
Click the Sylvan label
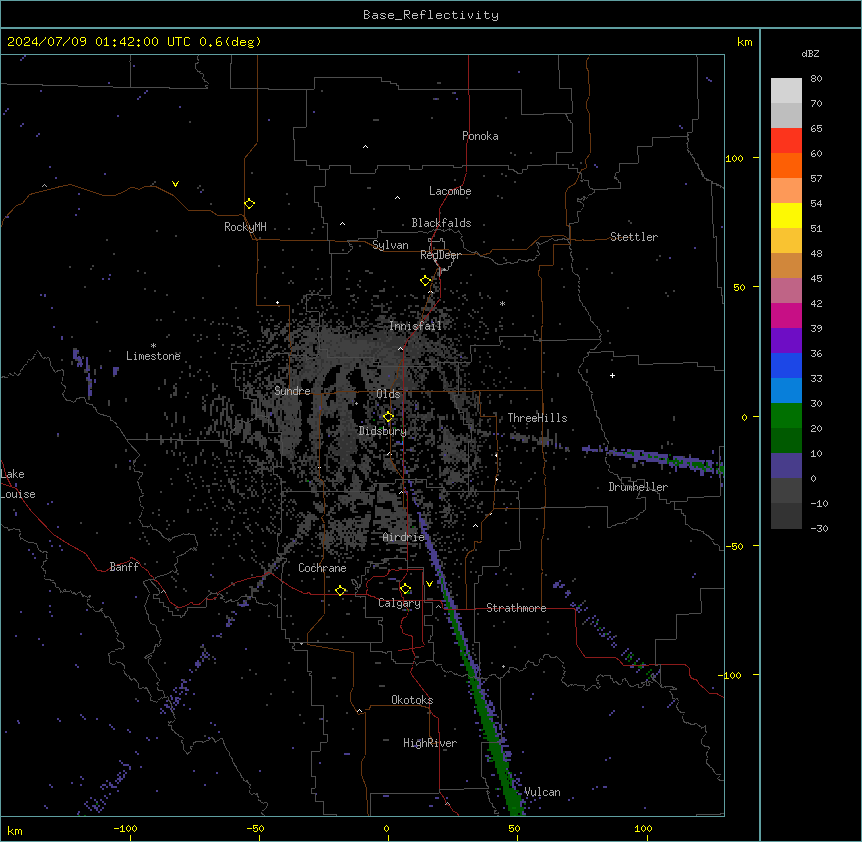pos(390,245)
